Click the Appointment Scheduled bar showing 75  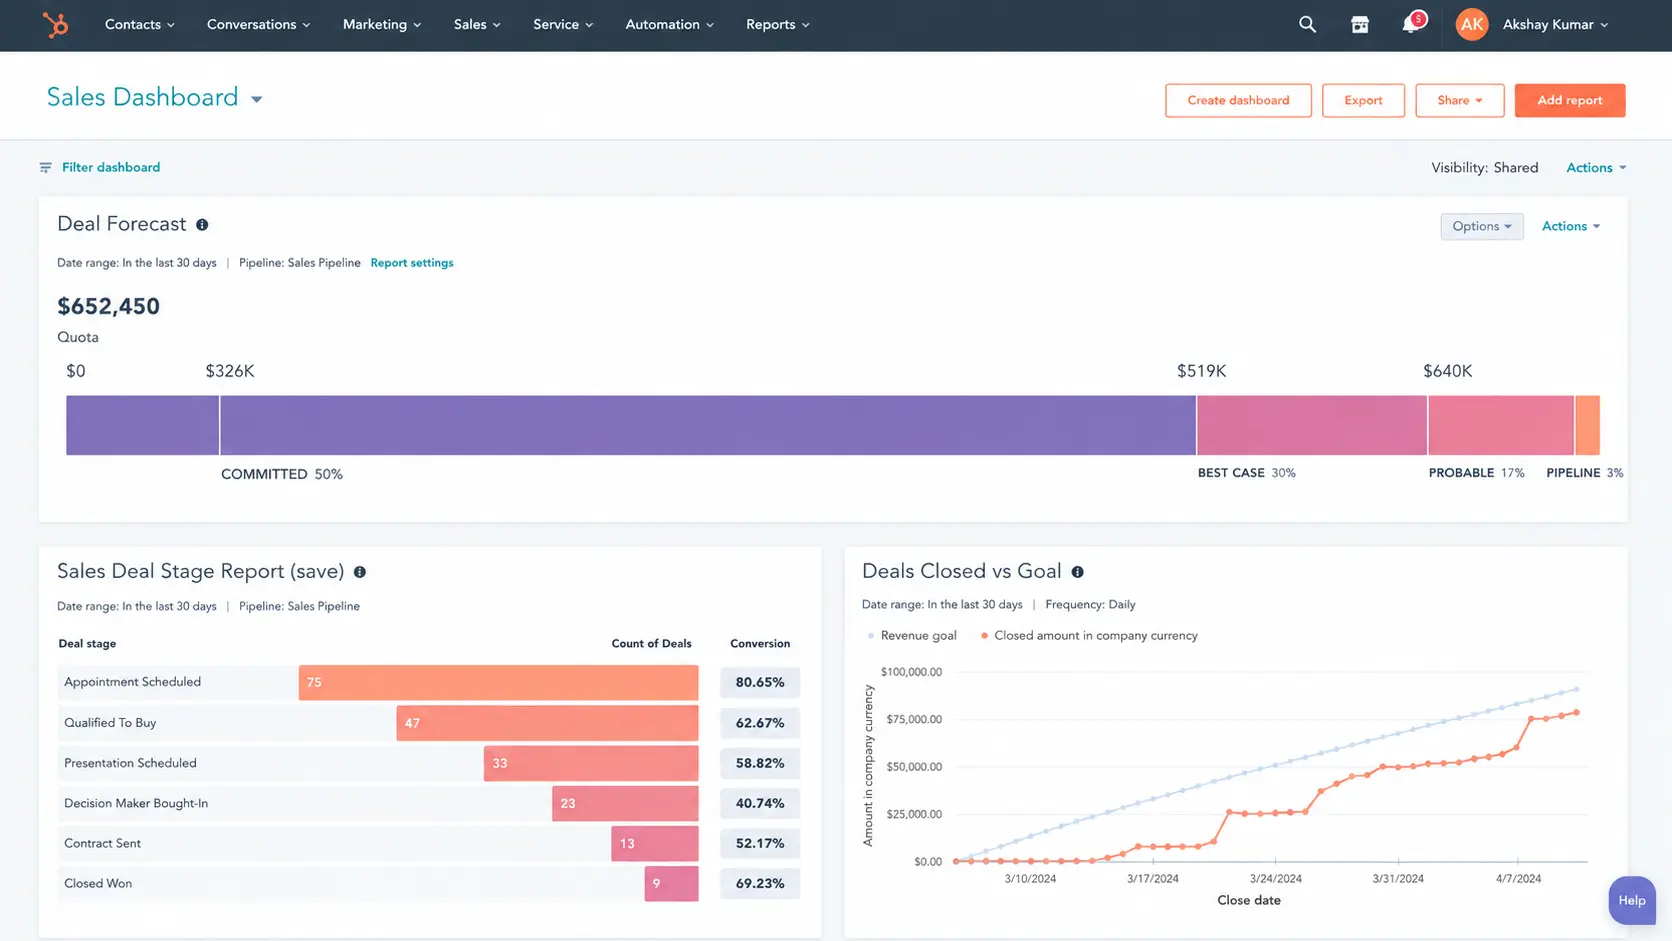498,683
